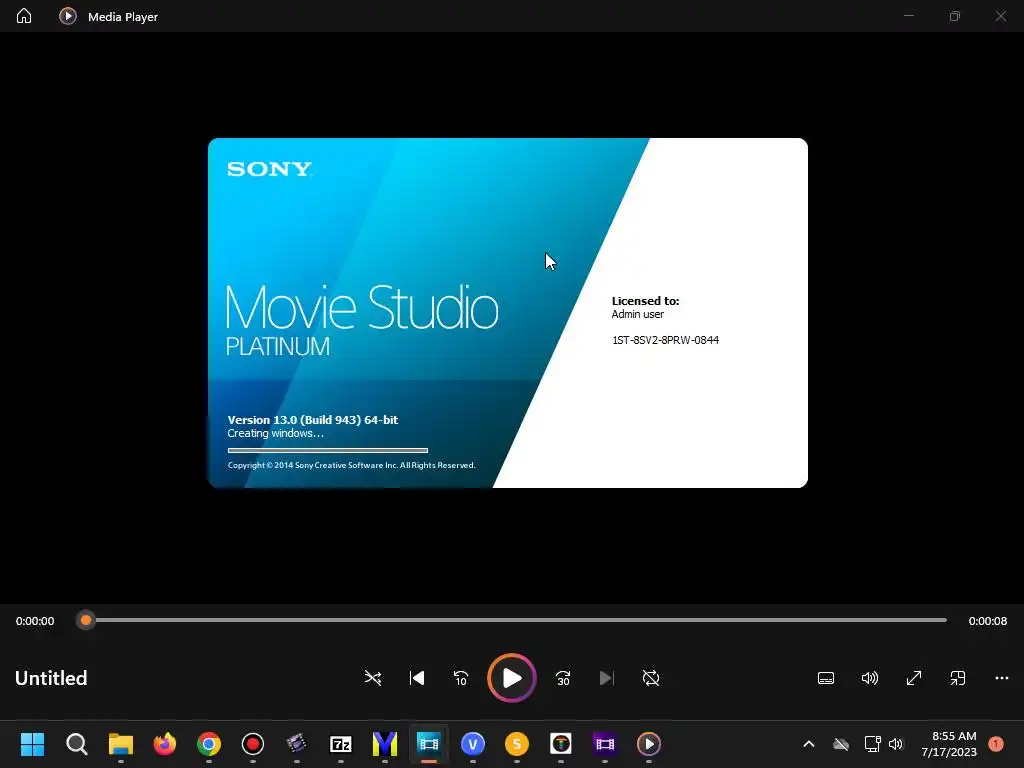Switch to Media Player taskbar icon
This screenshot has width=1024, height=768.
coord(649,744)
